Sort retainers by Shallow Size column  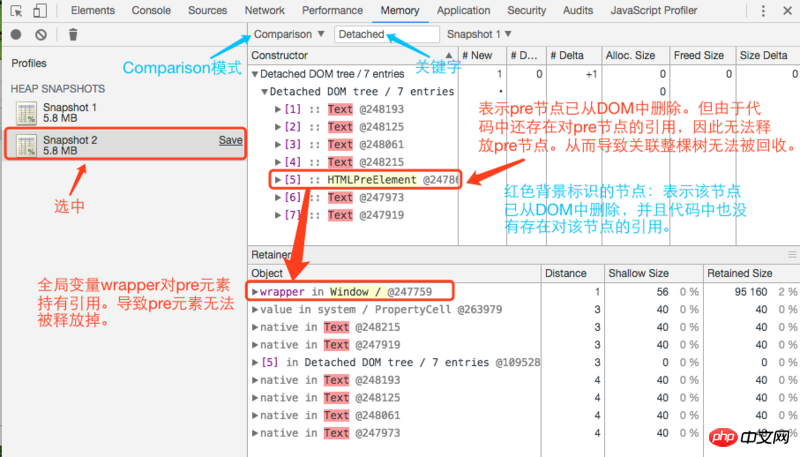click(x=654, y=273)
